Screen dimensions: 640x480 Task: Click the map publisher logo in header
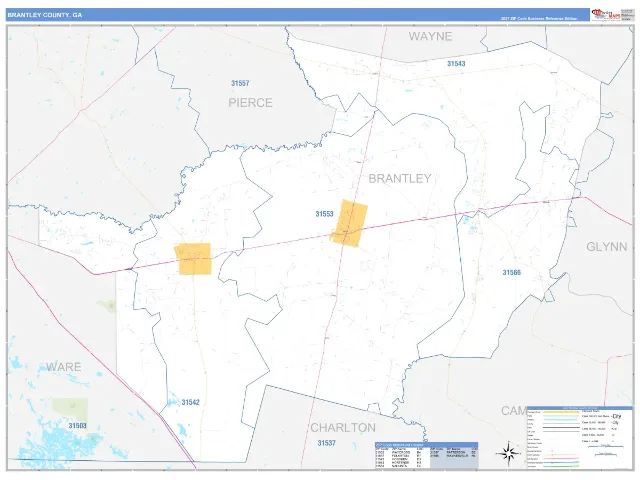[606, 15]
